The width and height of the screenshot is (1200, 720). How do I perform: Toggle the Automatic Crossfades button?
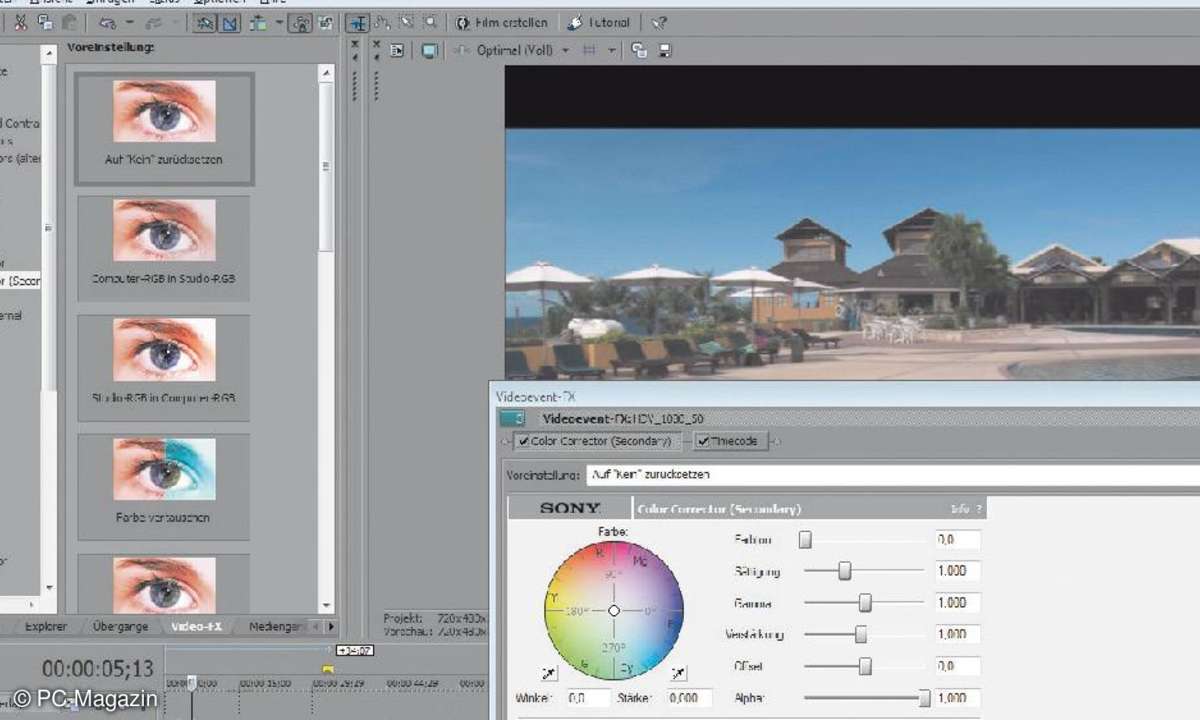click(x=230, y=22)
